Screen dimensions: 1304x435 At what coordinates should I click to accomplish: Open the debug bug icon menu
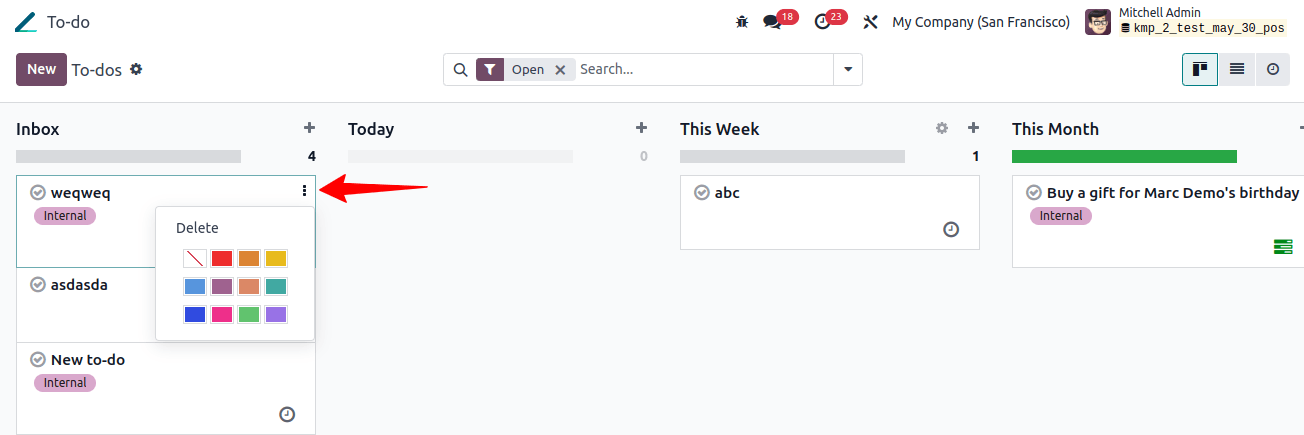pyautogui.click(x=741, y=21)
